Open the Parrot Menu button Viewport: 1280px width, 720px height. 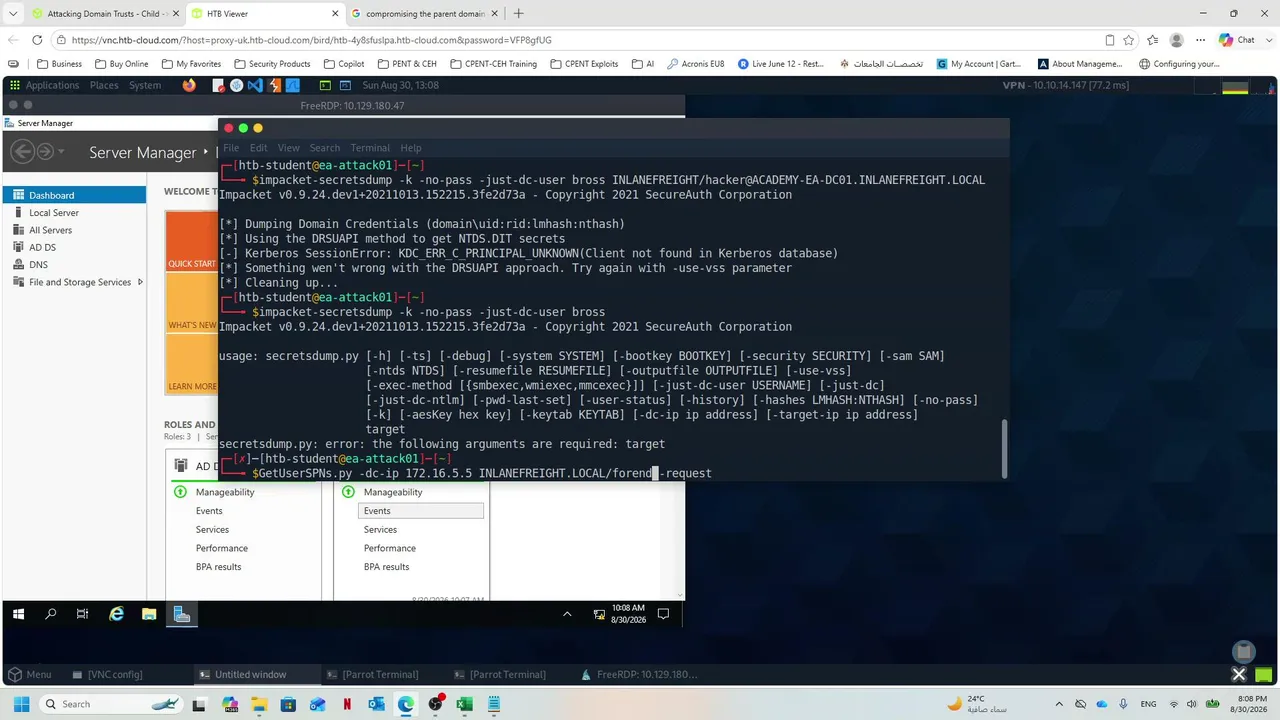30,674
